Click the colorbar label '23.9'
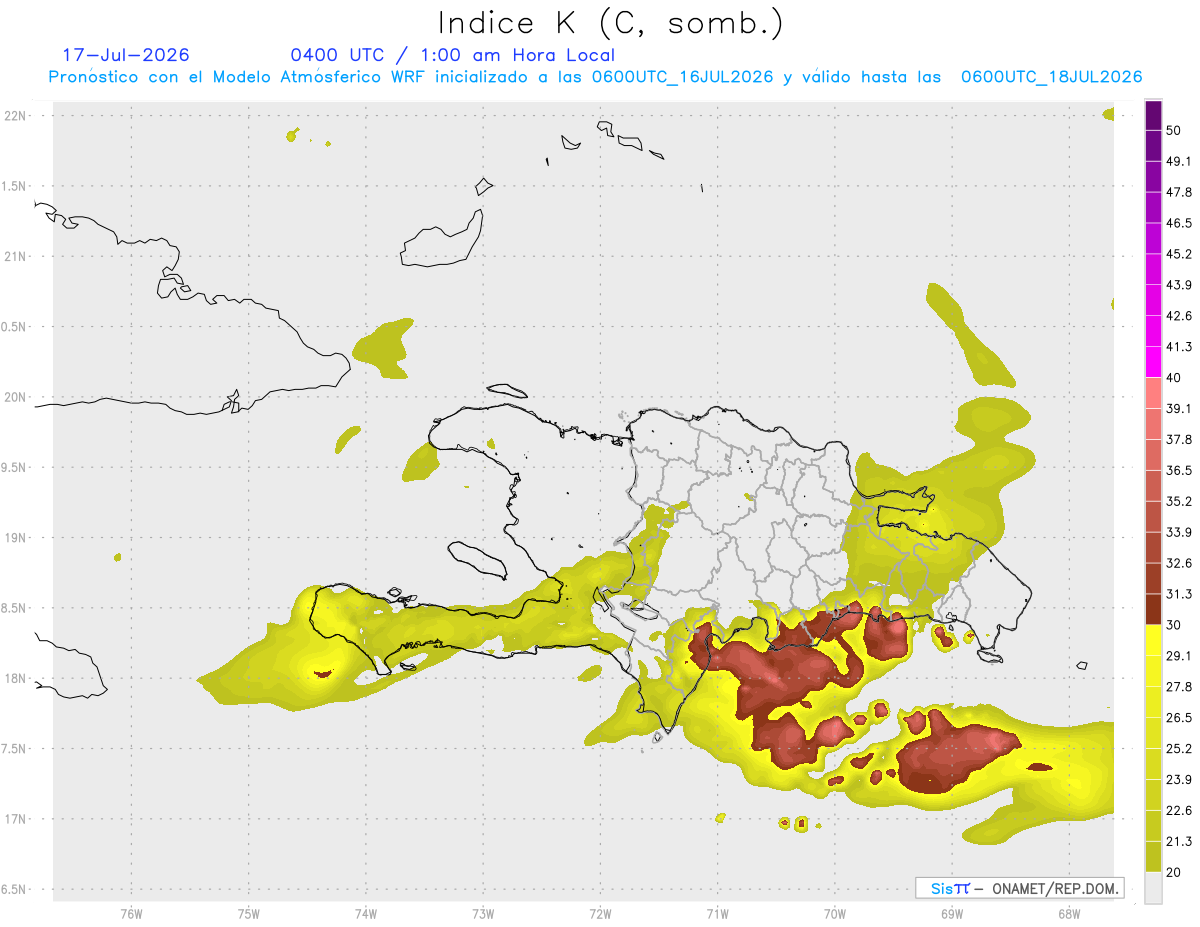This screenshot has height=927, width=1200. [x=1179, y=780]
